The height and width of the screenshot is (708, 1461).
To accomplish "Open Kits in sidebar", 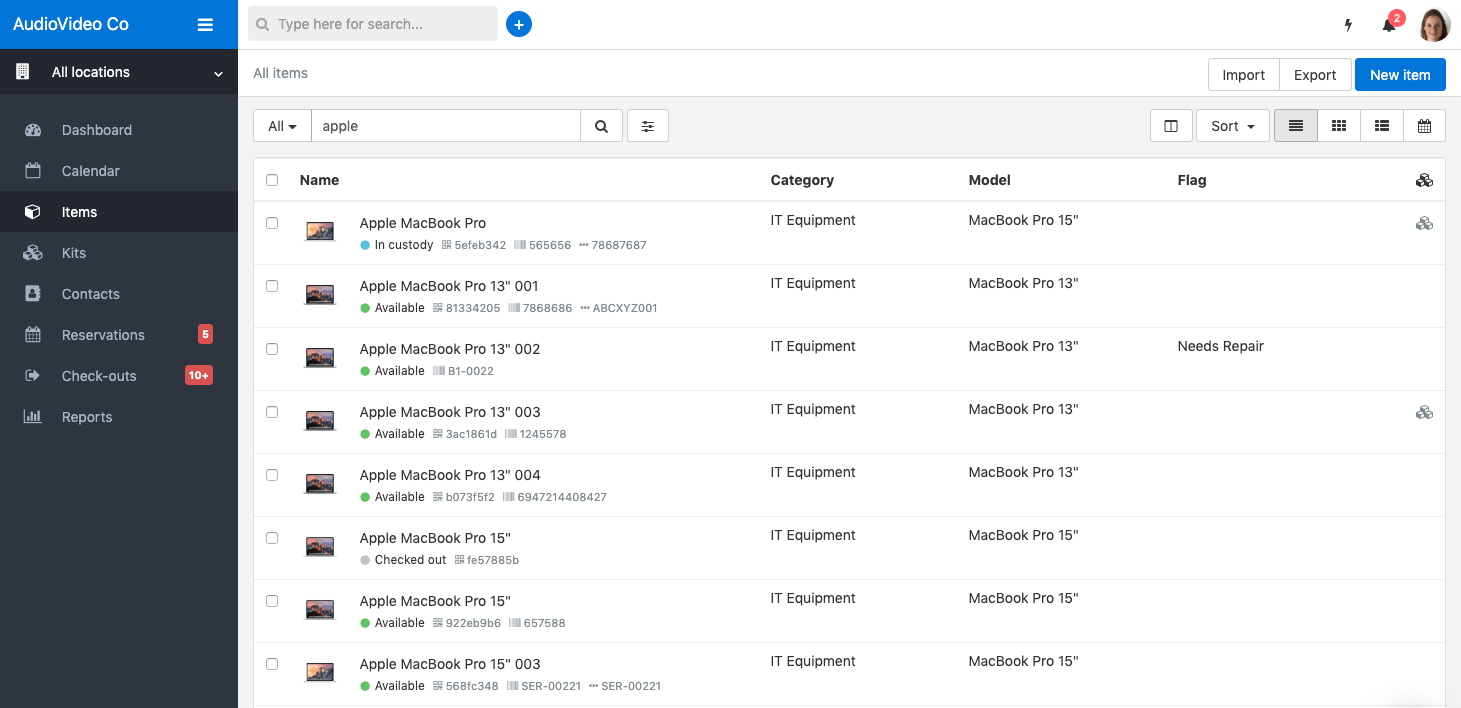I will pos(119,253).
